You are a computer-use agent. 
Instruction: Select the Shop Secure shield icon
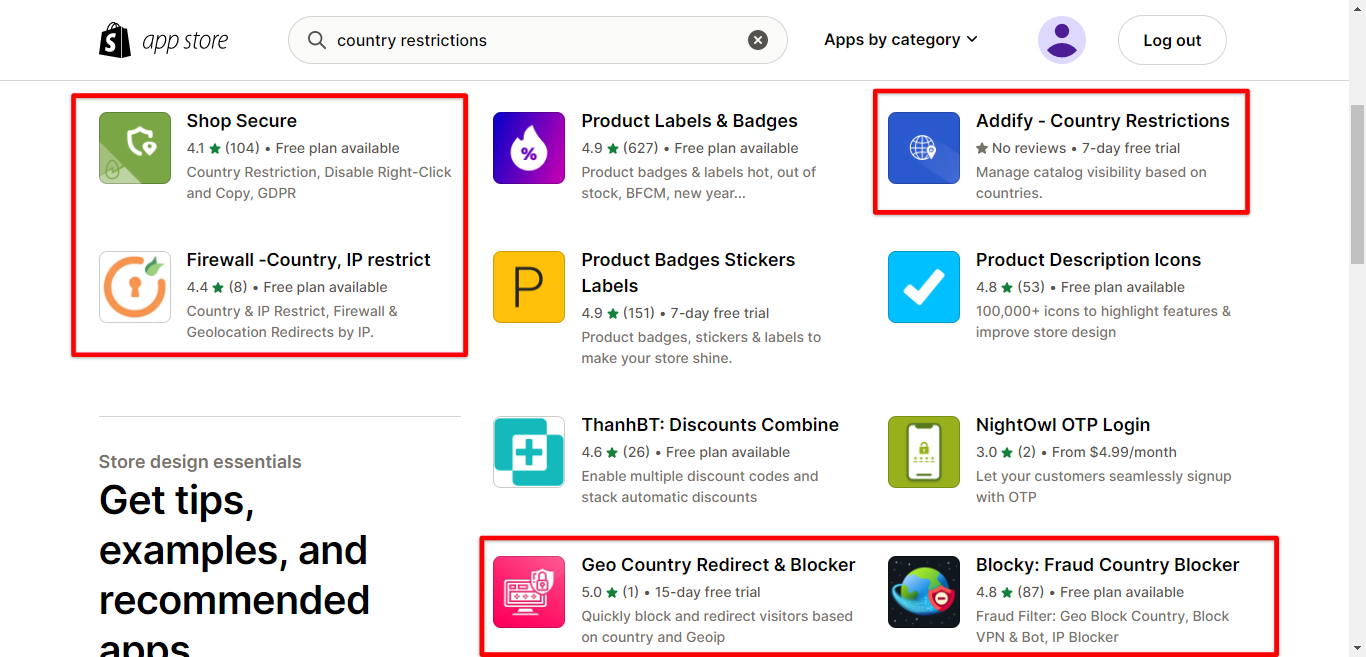[134, 147]
